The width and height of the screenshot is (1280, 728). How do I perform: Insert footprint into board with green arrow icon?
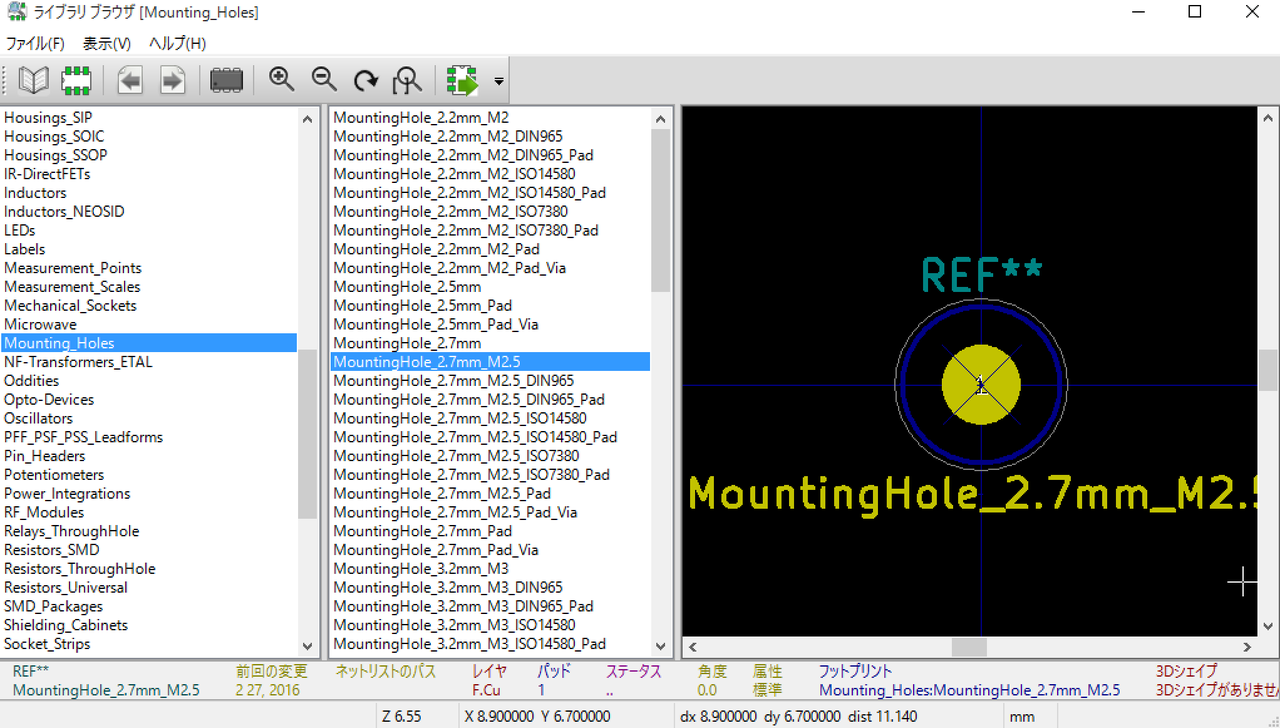[463, 80]
